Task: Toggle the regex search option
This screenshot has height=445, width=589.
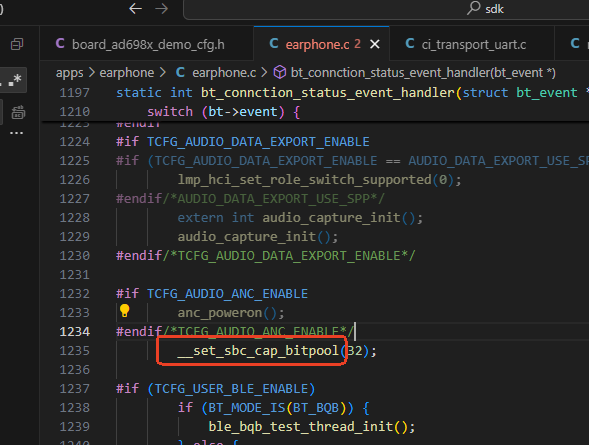Action: [15, 80]
